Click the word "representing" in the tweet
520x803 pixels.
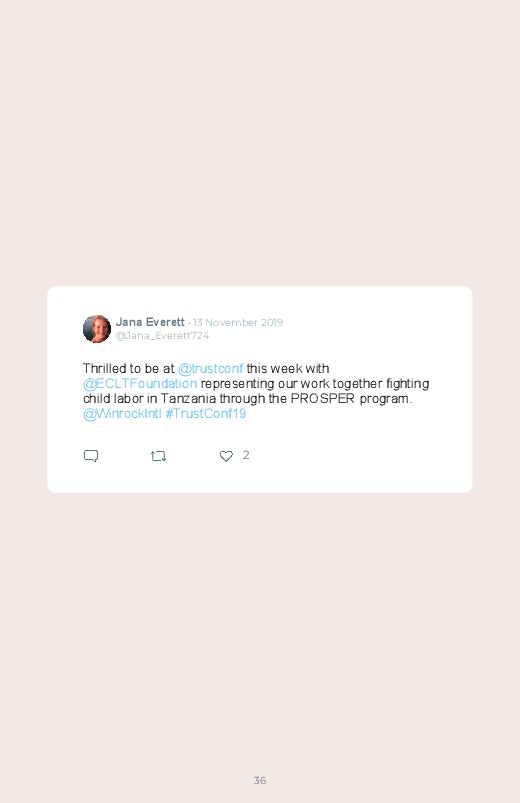(x=237, y=384)
